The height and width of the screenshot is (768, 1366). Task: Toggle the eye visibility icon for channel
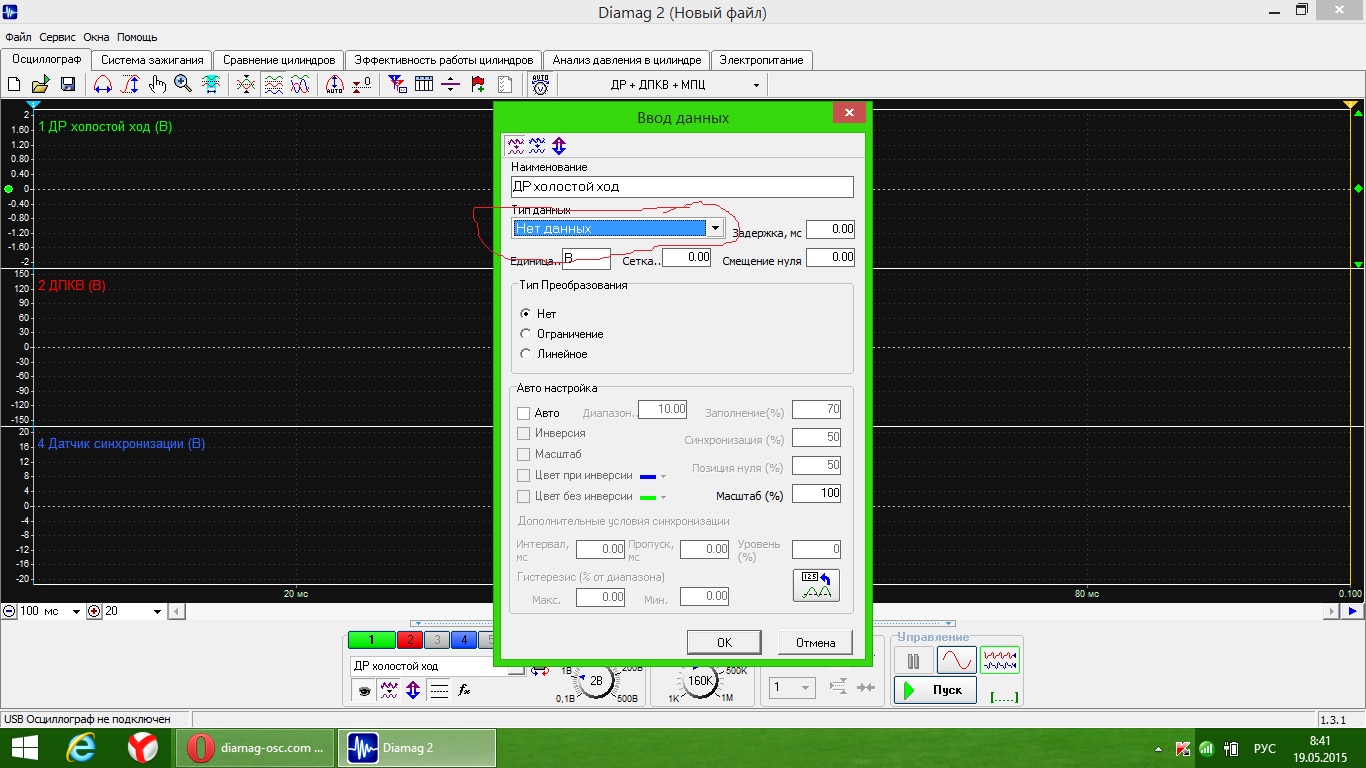coord(364,689)
